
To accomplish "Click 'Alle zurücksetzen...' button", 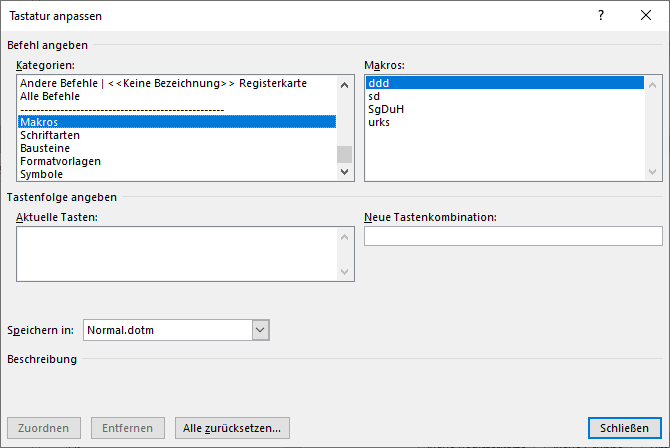I will 232,428.
